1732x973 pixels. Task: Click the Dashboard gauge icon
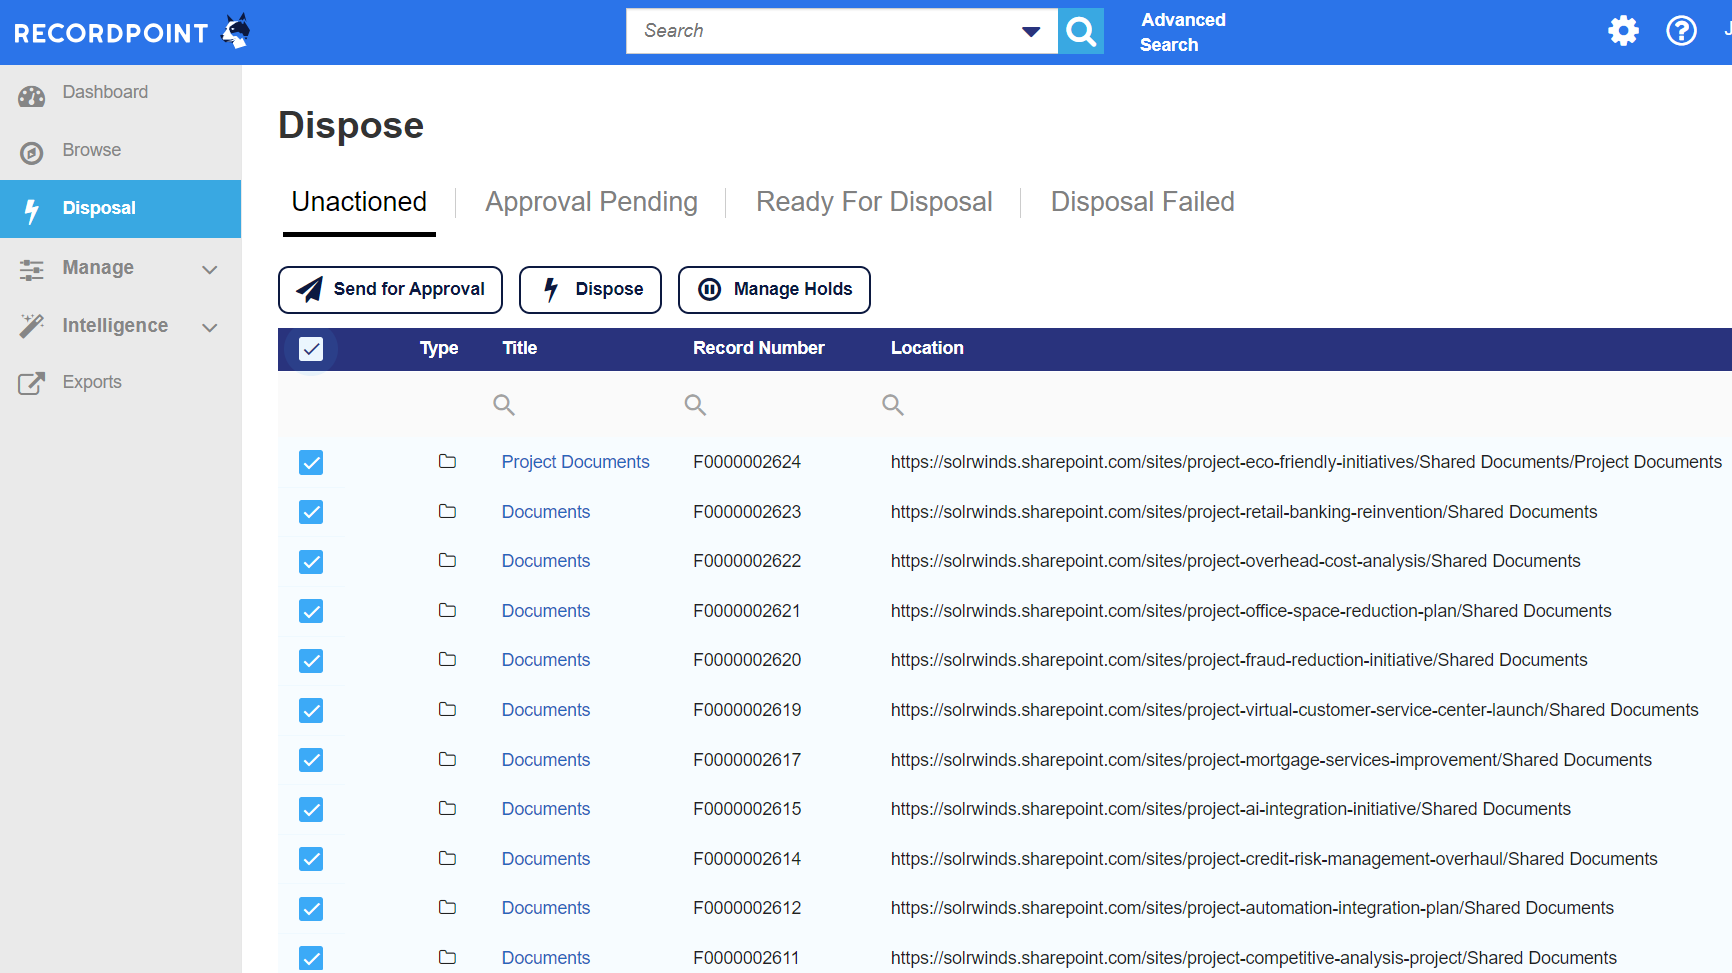coord(32,96)
